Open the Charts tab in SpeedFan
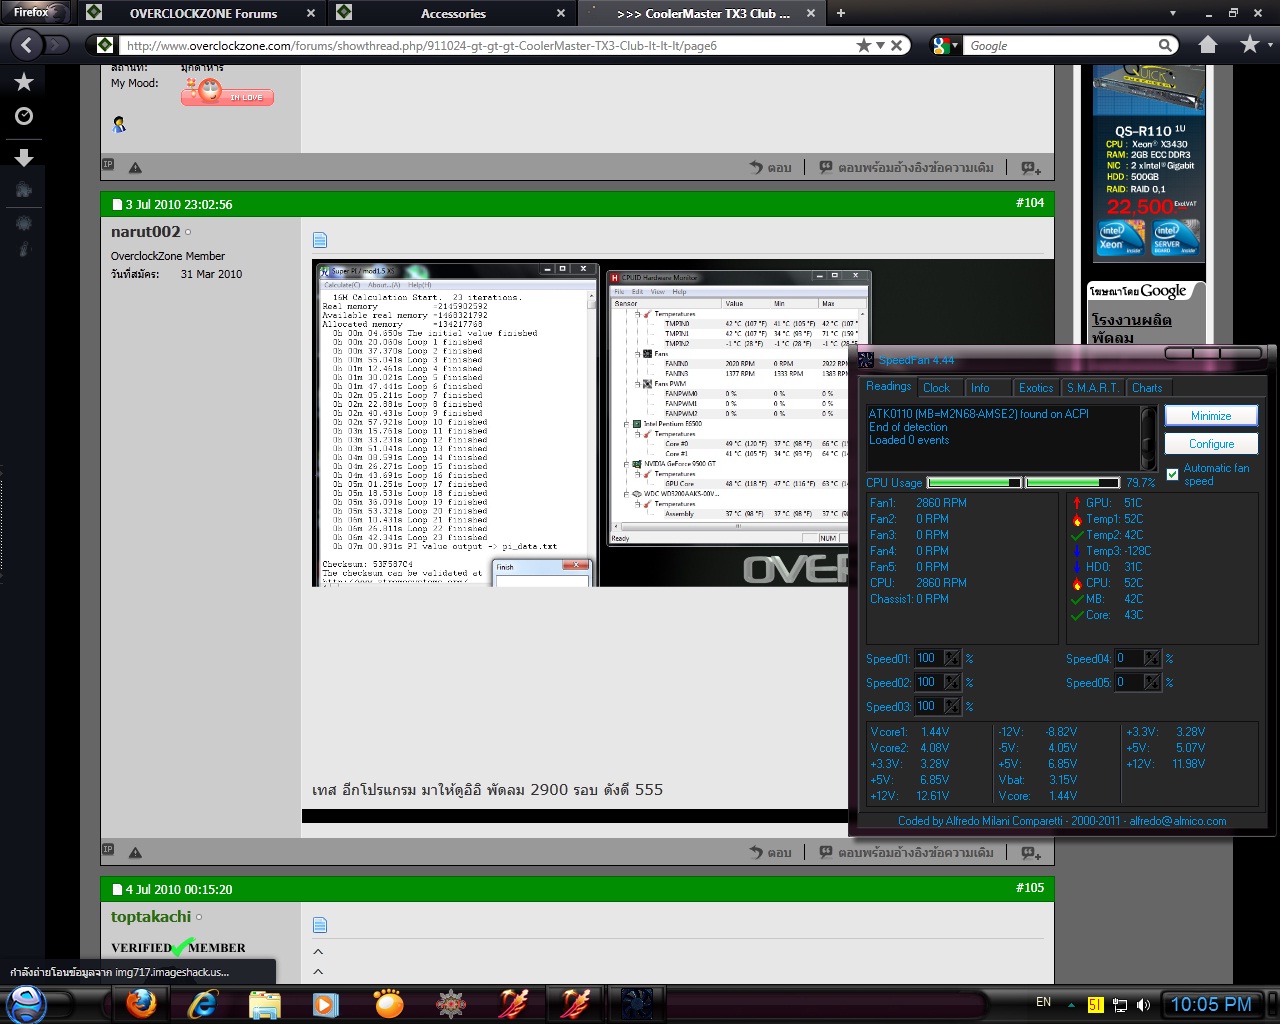The image size is (1280, 1024). (x=1147, y=388)
